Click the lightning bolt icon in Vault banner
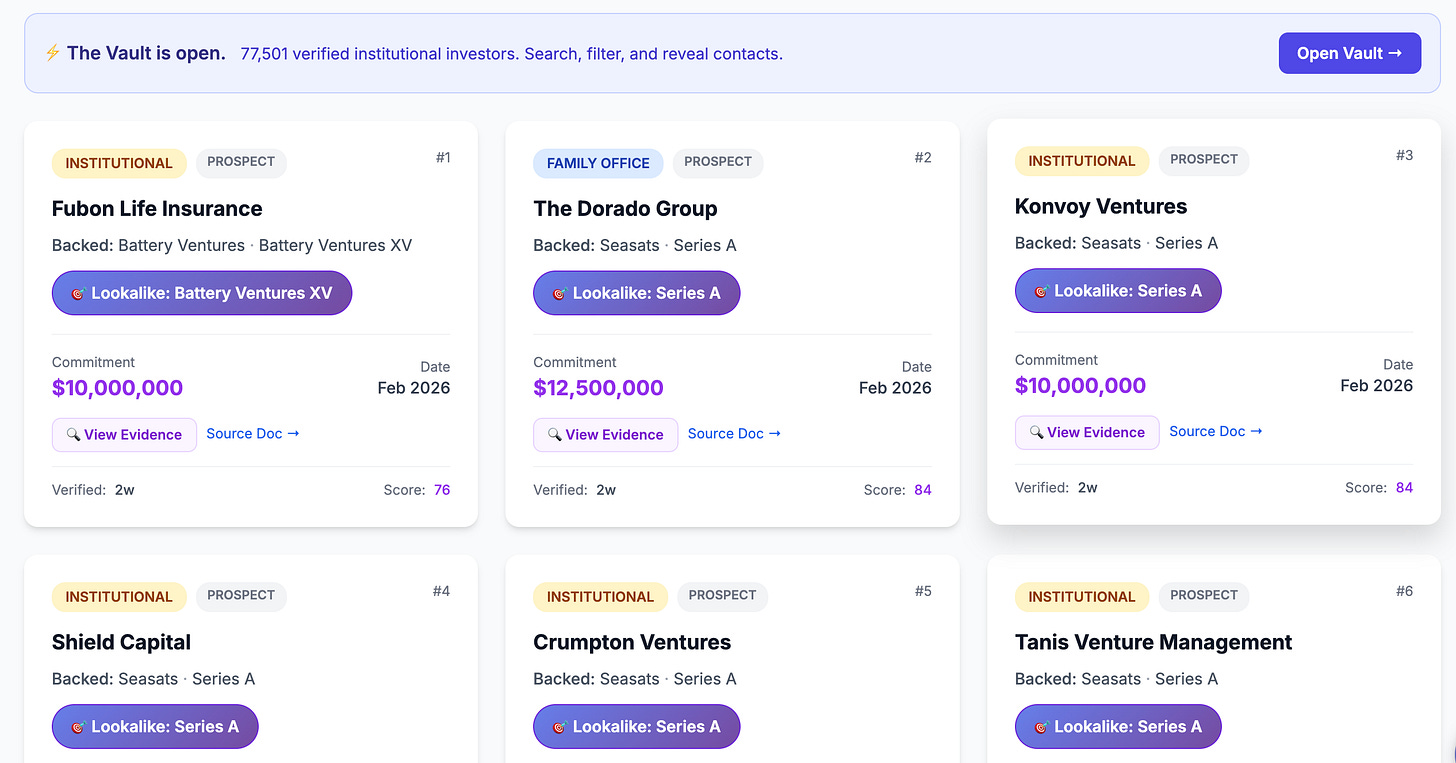 [x=52, y=53]
